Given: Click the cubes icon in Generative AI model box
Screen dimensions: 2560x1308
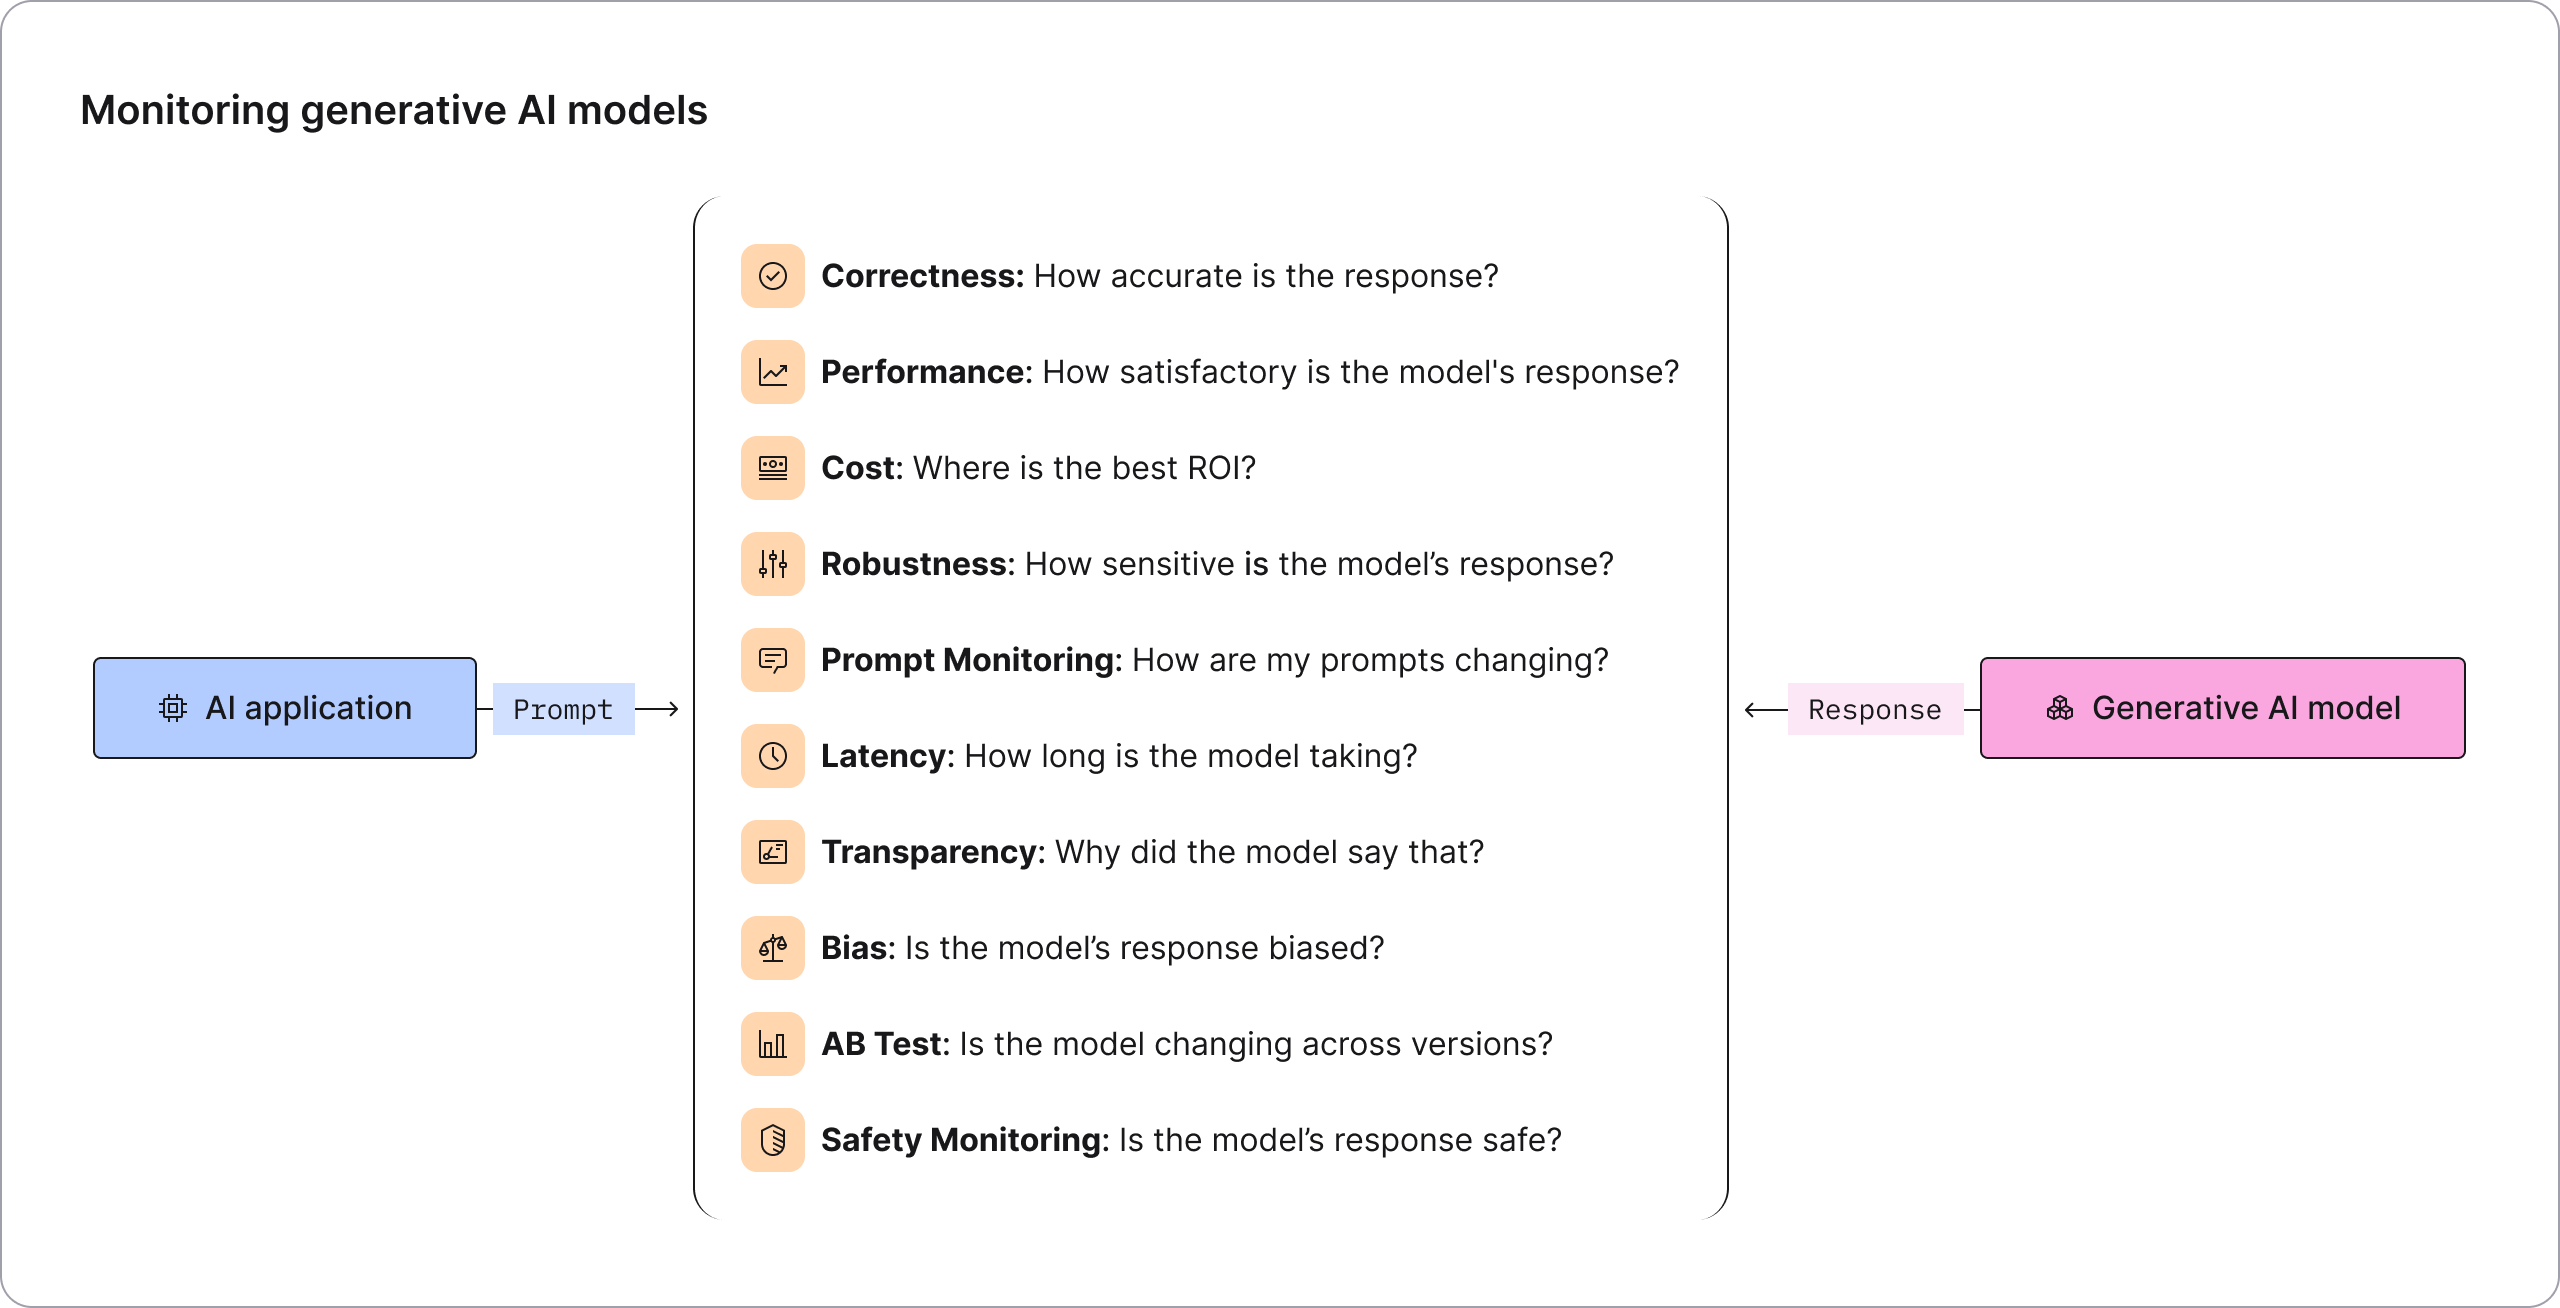Looking at the screenshot, I should (x=2060, y=708).
